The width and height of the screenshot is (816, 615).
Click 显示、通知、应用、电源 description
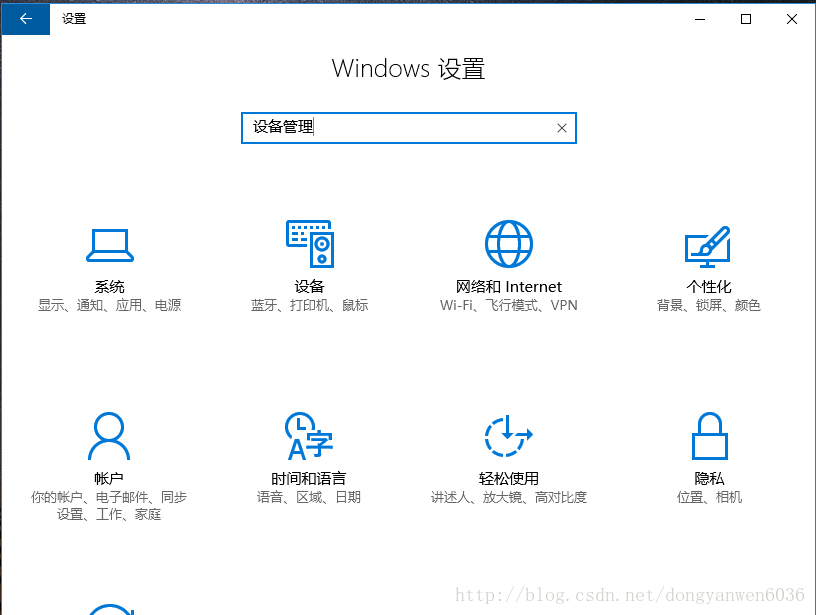(x=109, y=305)
